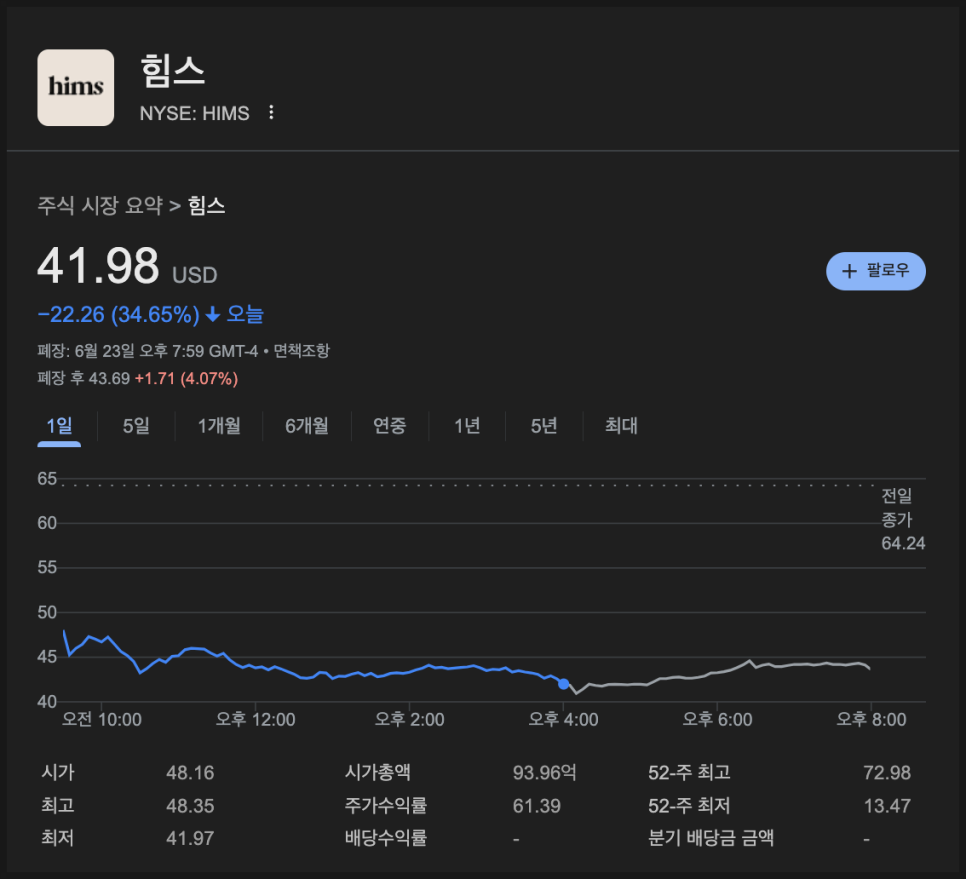This screenshot has width=966, height=879.
Task: Click the 전일 종가 64.24 label
Action: pyautogui.click(x=903, y=519)
